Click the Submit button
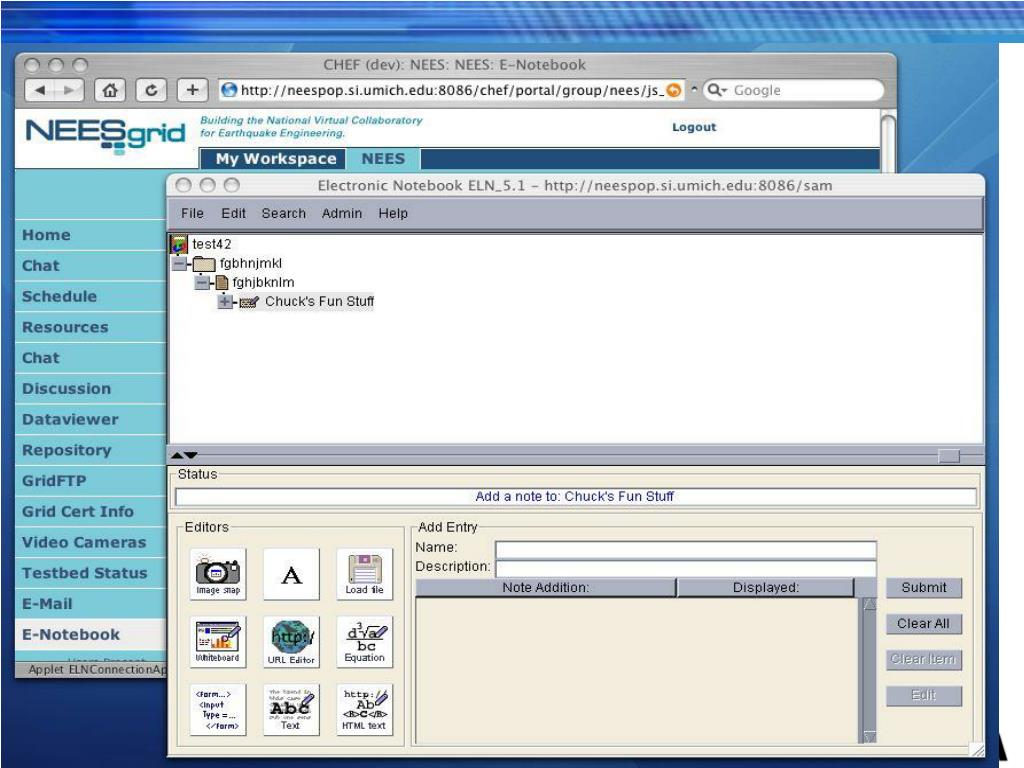 point(923,588)
